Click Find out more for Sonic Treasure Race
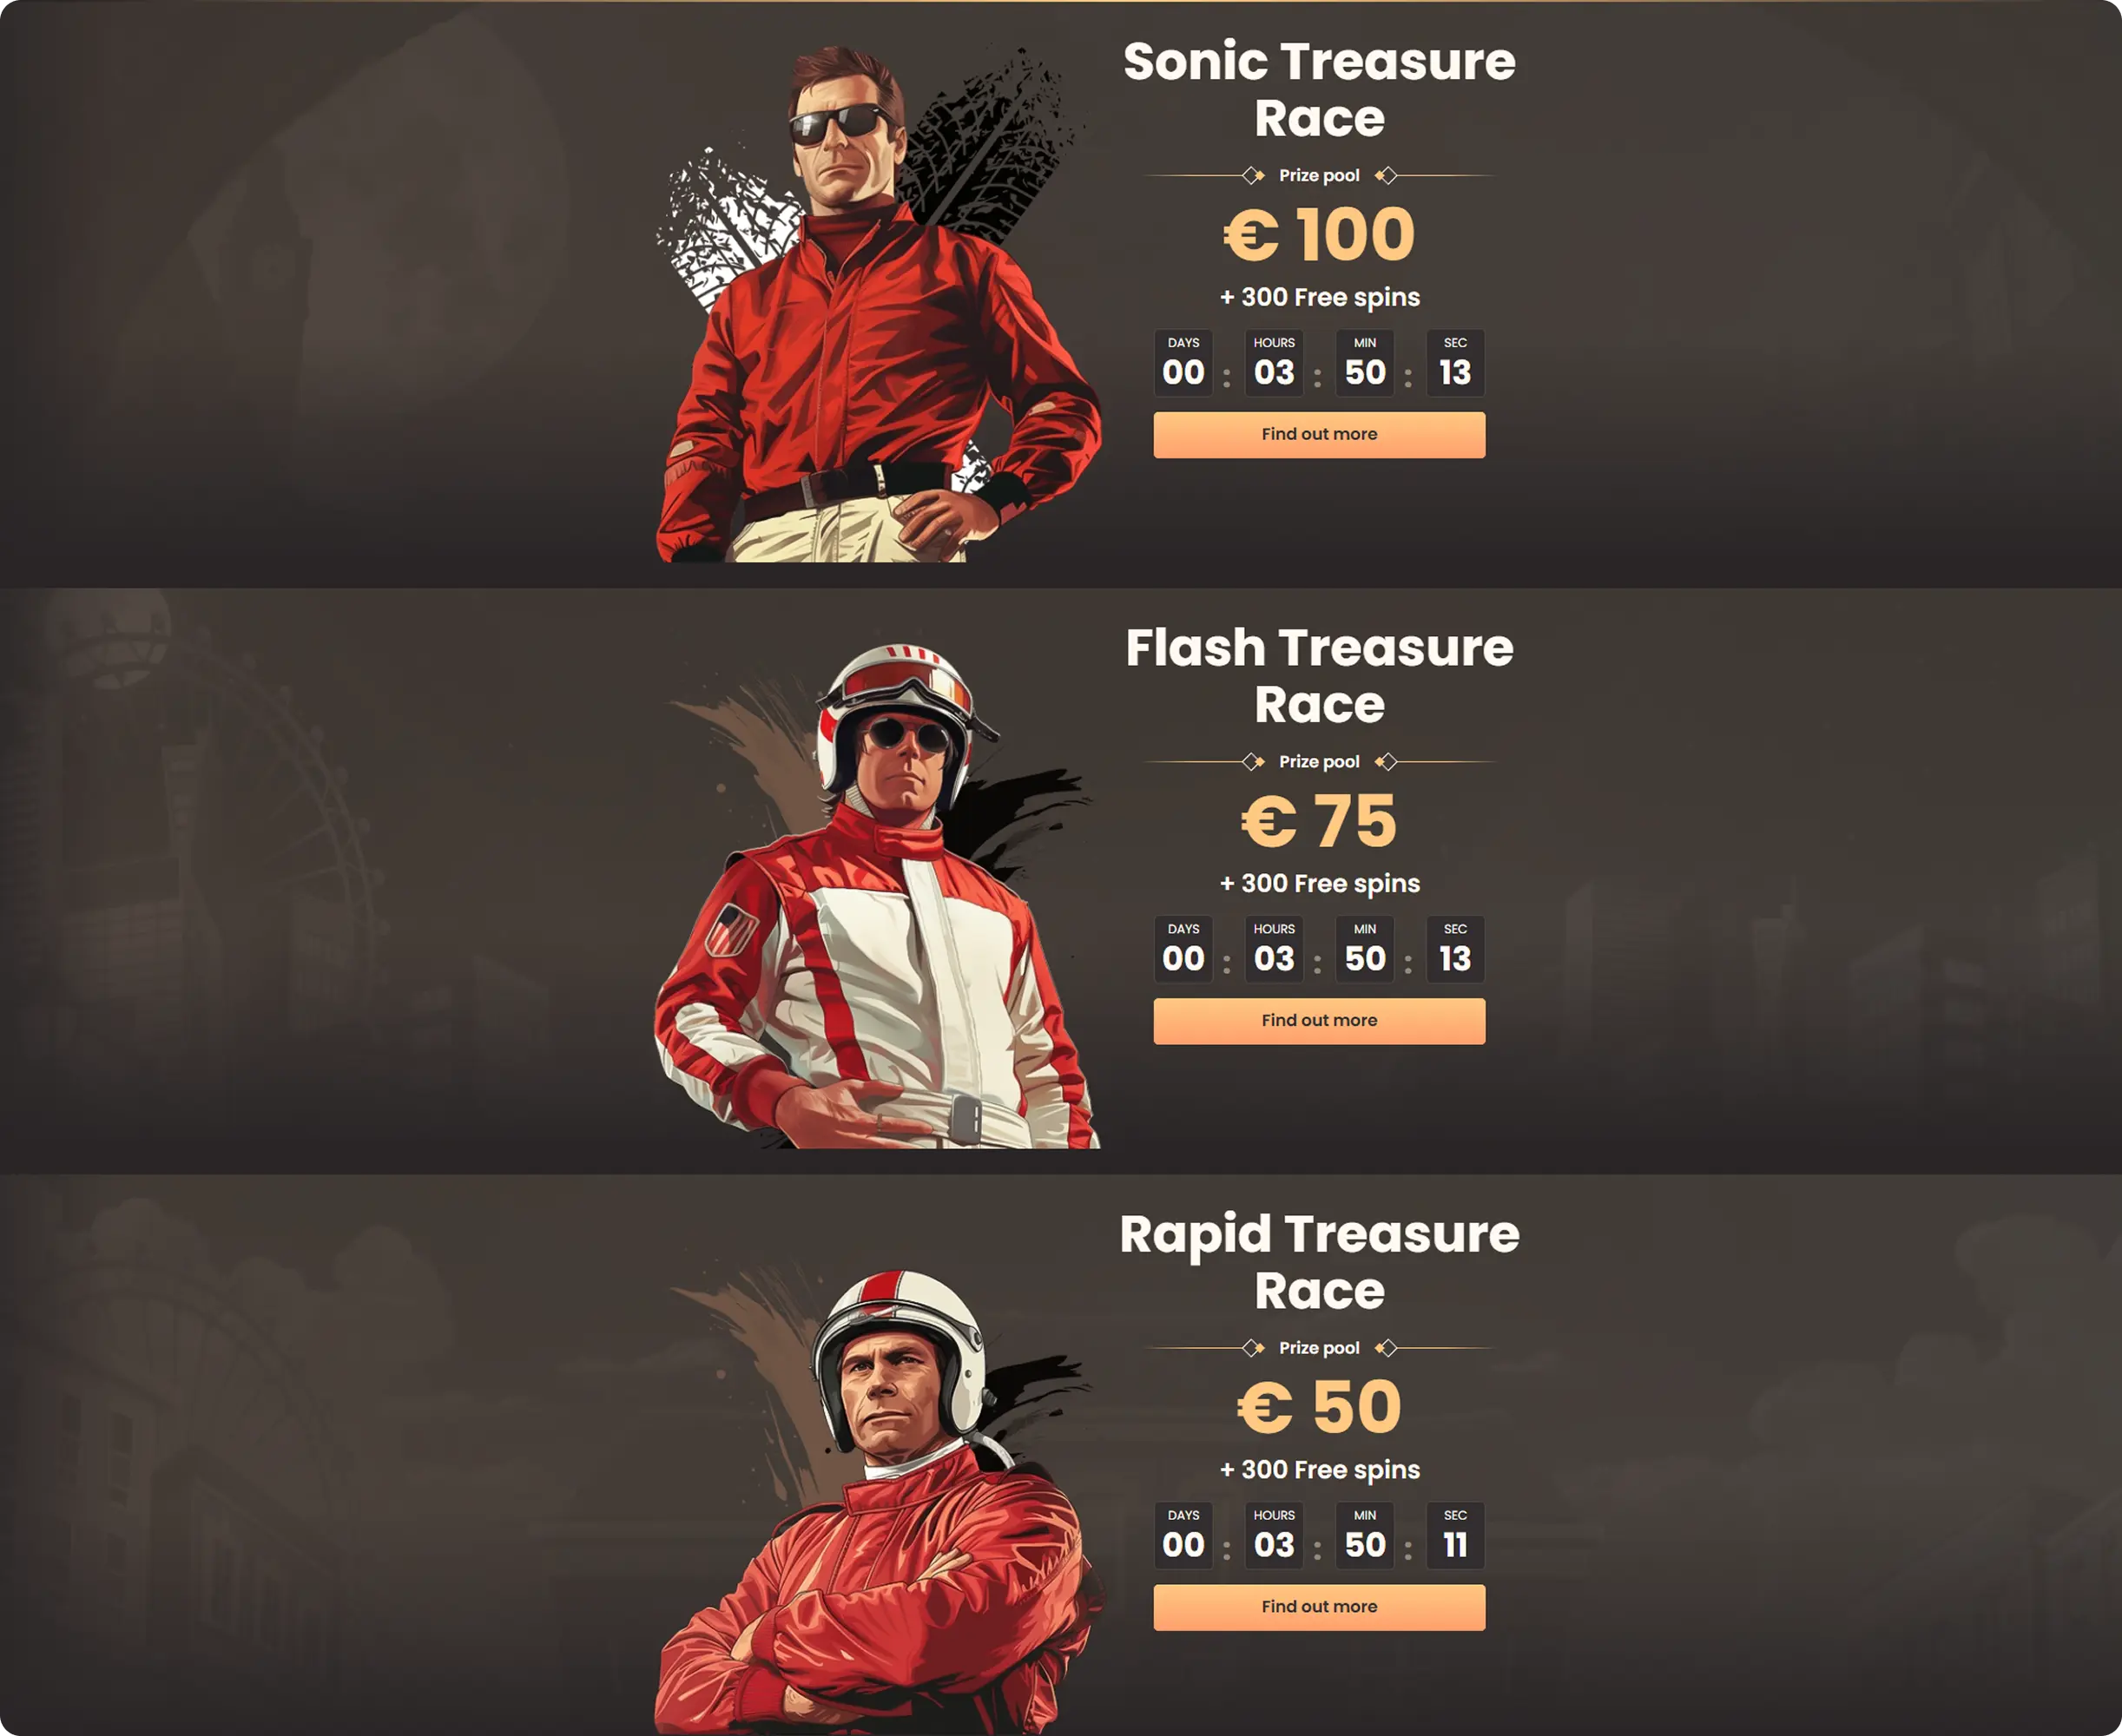This screenshot has width=2122, height=1736. coord(1319,435)
